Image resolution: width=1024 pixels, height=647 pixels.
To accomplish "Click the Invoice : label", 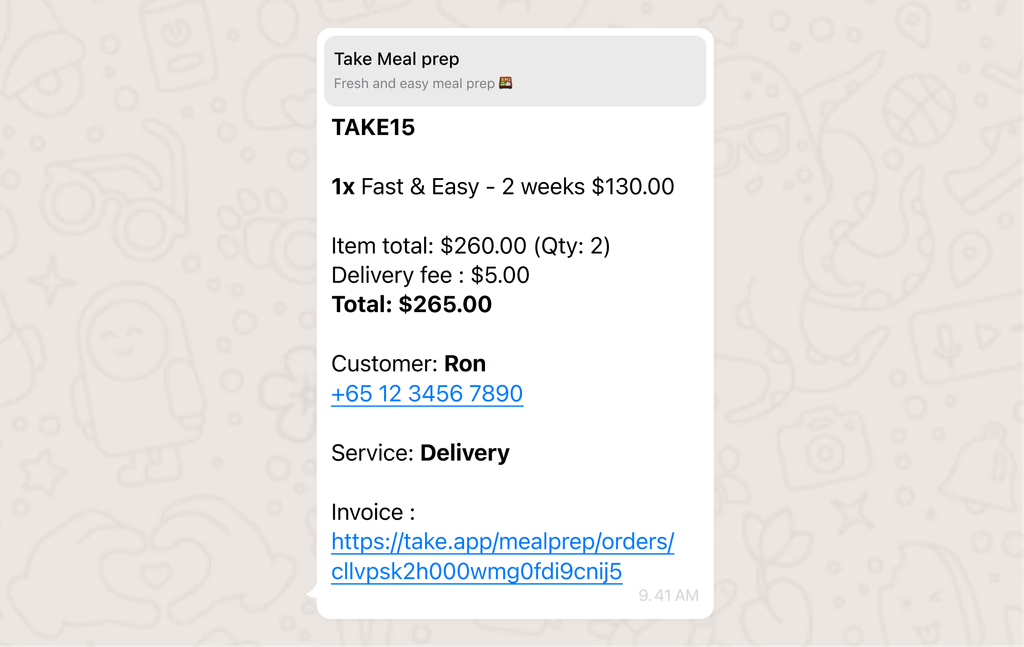I will coord(373,512).
